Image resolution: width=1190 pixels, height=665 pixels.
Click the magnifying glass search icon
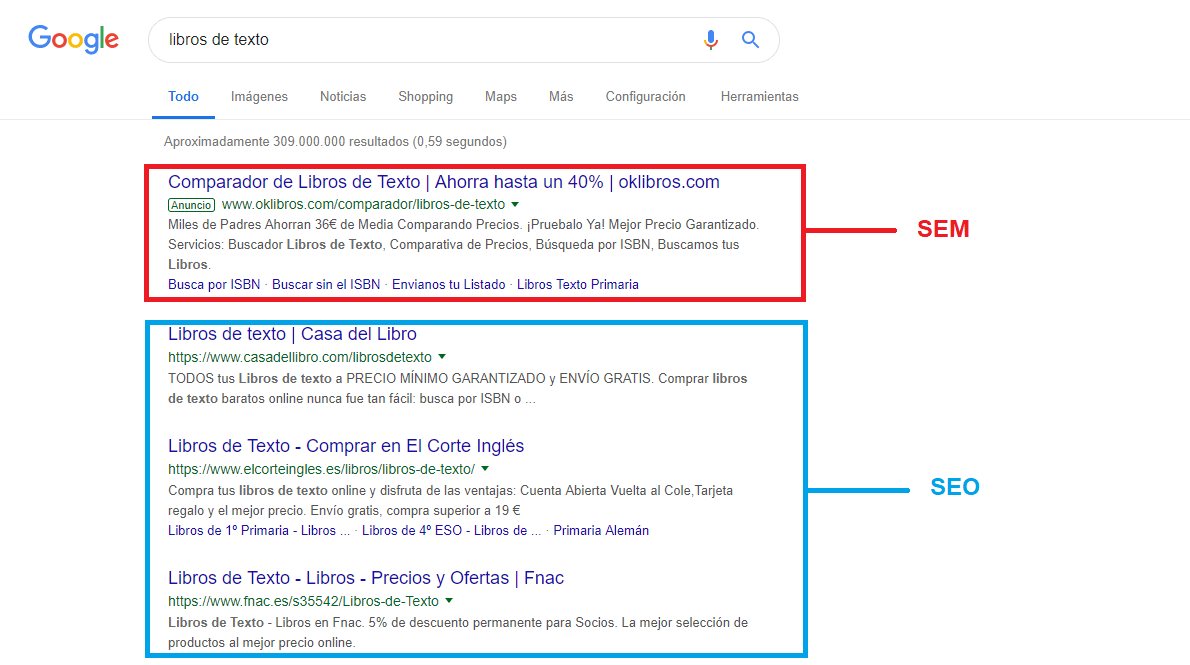tap(750, 39)
